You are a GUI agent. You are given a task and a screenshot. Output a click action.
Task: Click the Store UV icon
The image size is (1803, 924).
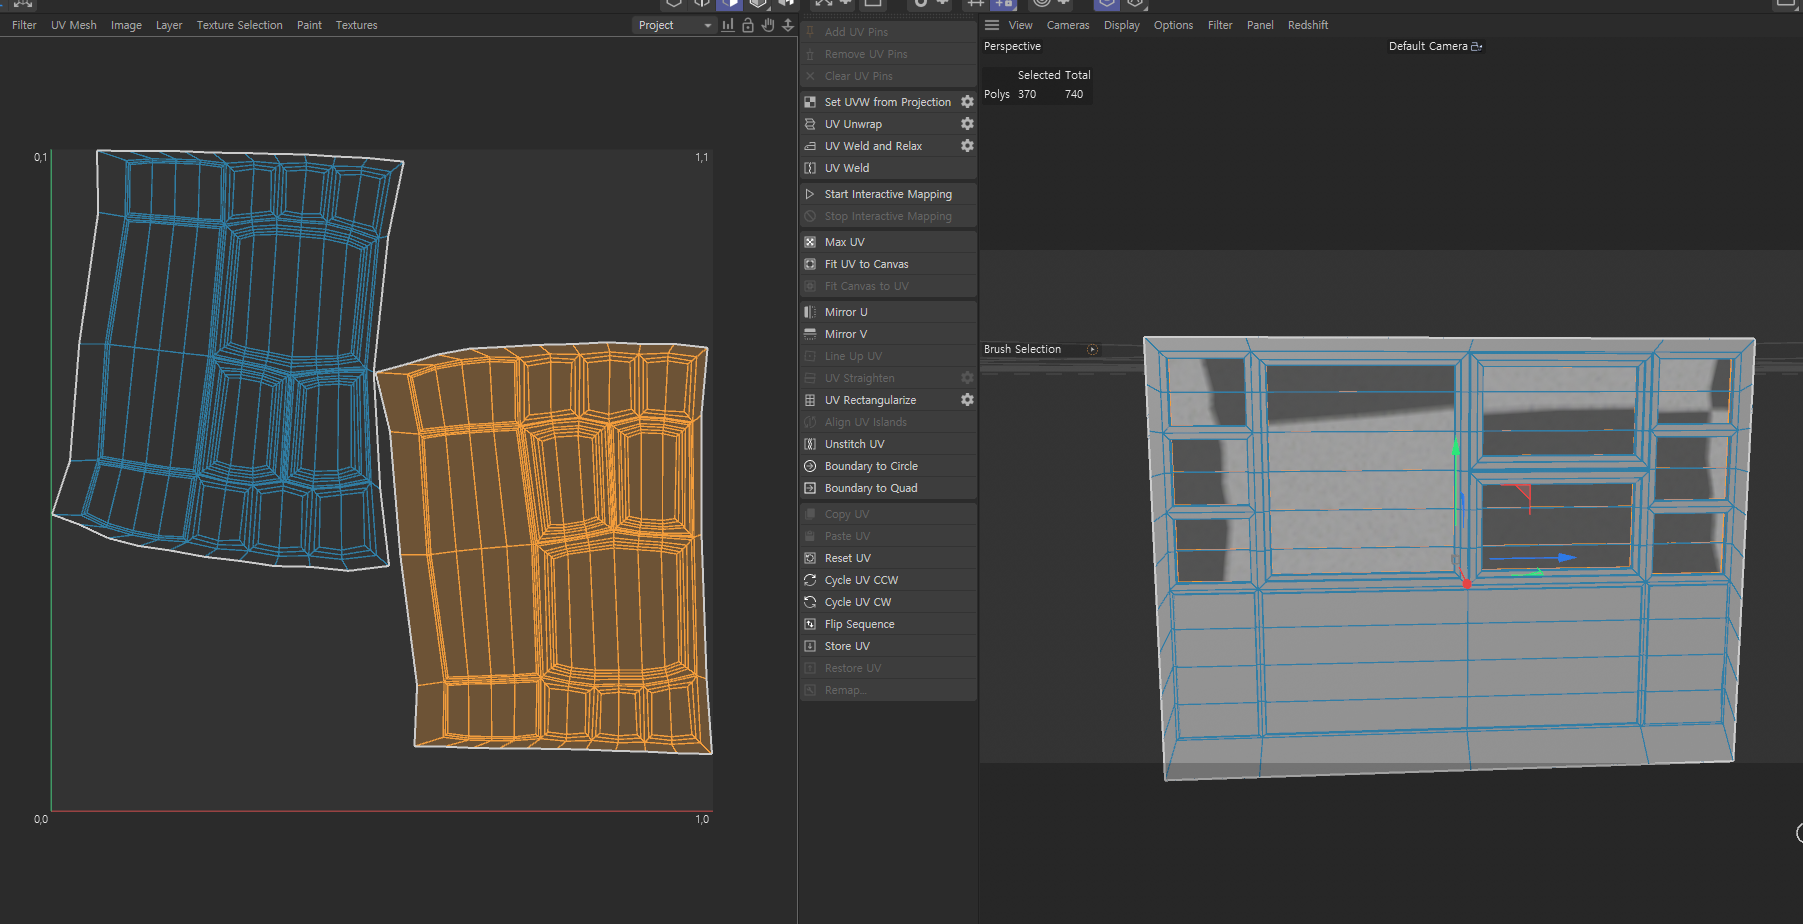[810, 646]
